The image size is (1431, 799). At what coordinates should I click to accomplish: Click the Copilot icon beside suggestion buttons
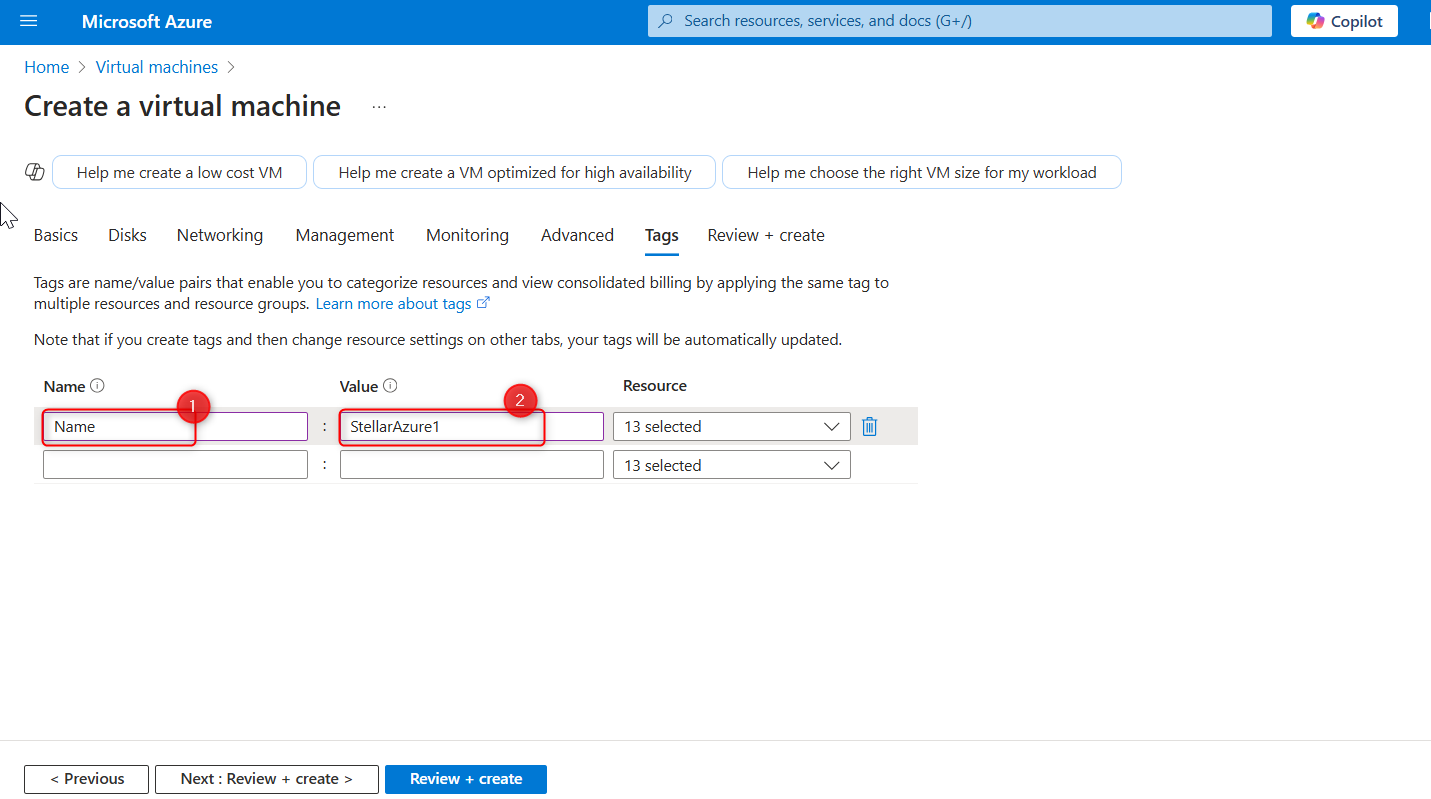(x=35, y=172)
